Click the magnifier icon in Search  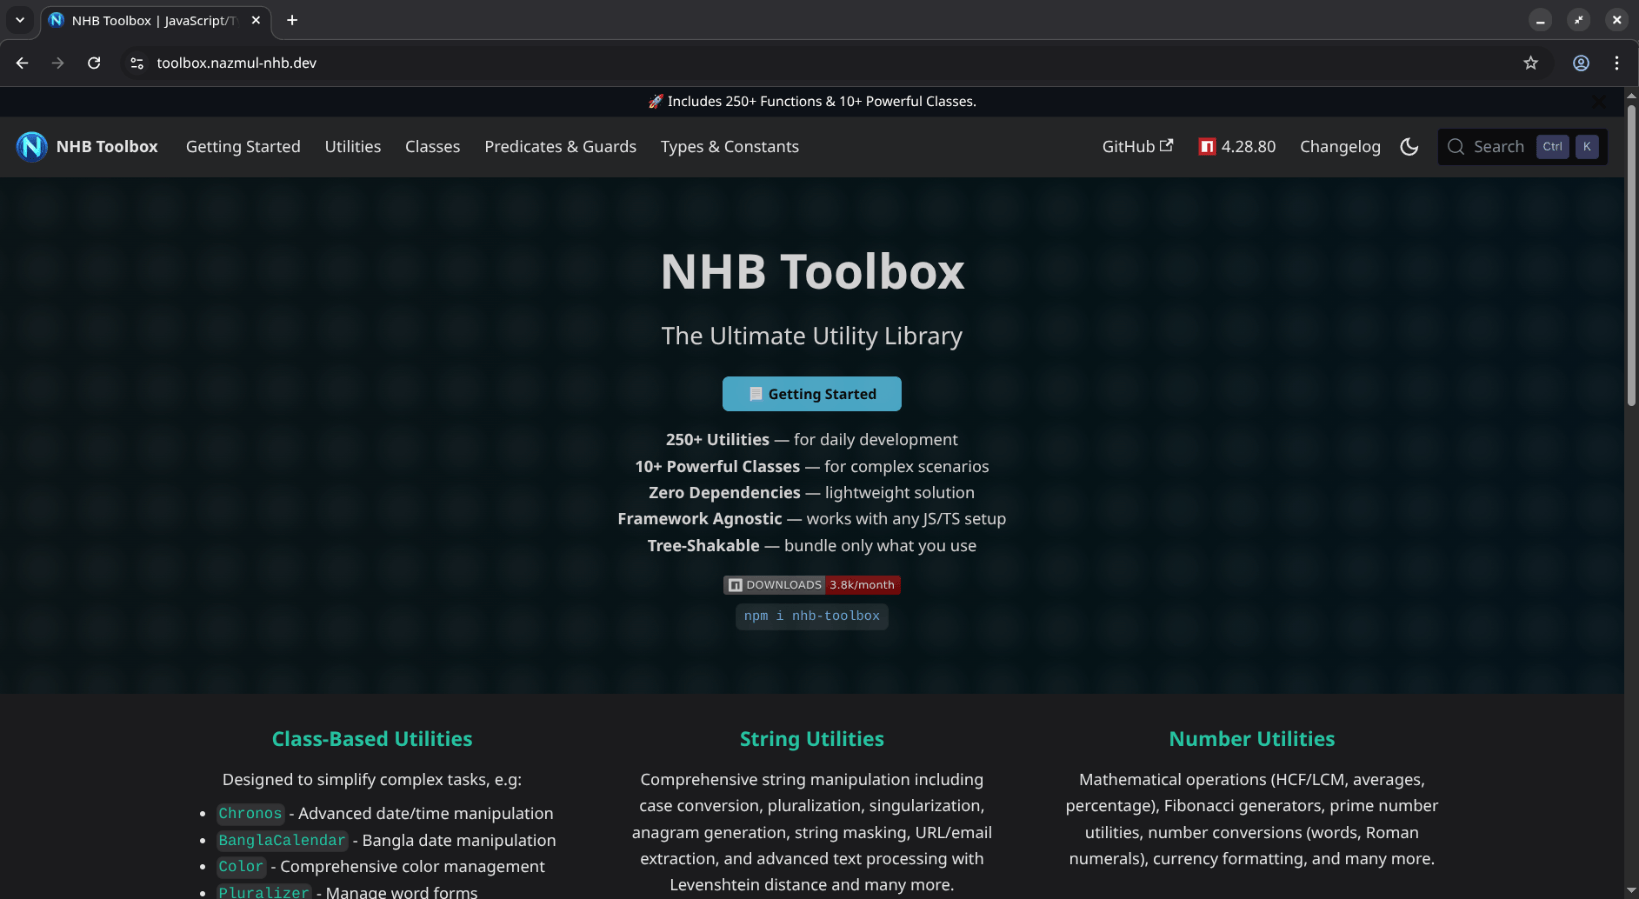click(x=1456, y=147)
